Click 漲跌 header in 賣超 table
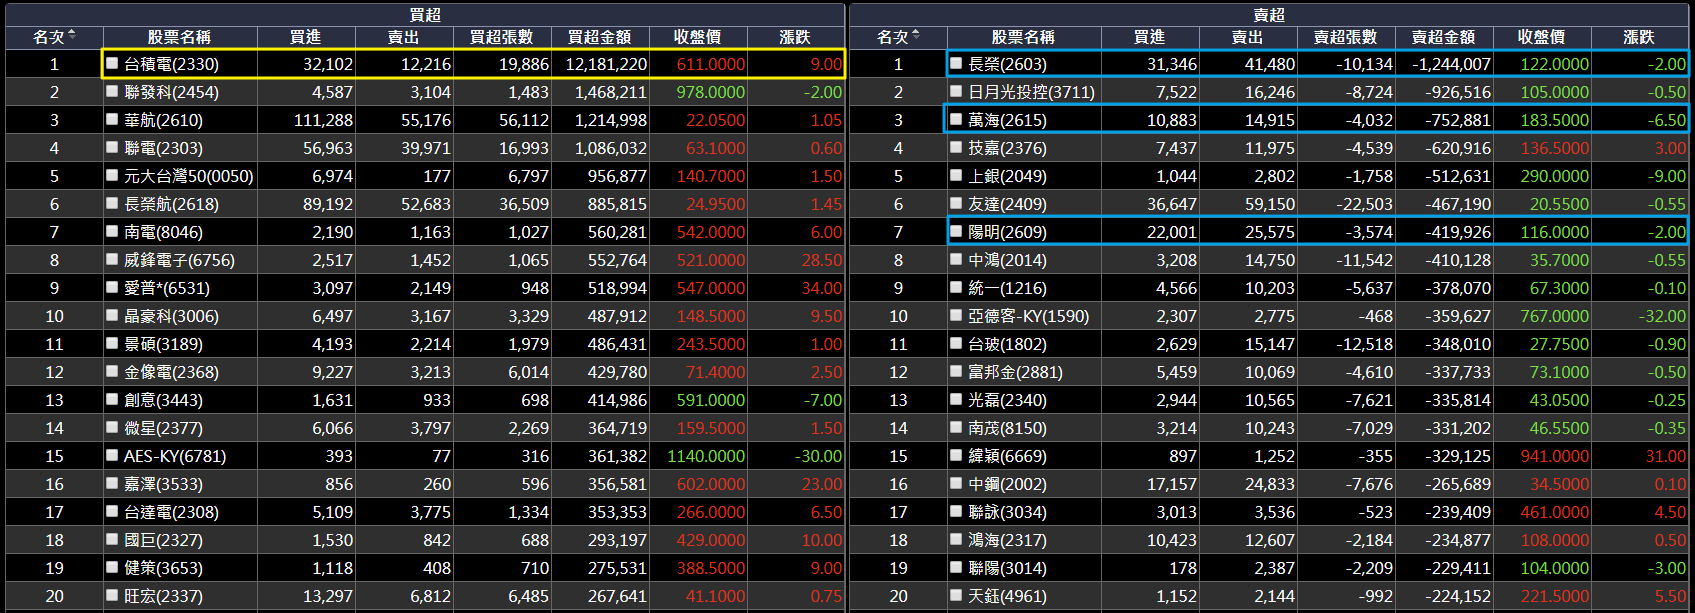 click(1639, 37)
